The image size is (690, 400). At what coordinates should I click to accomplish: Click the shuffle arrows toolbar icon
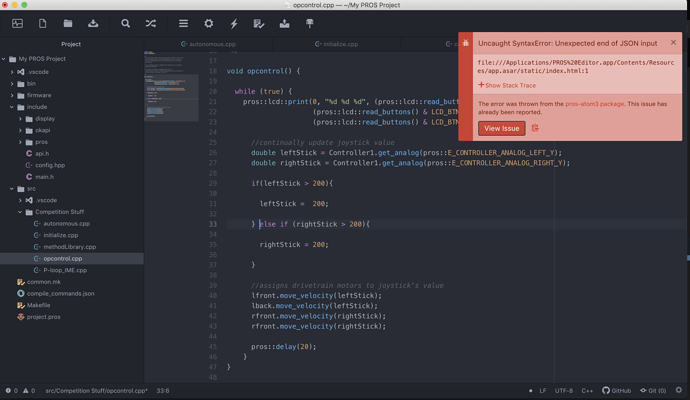pyautogui.click(x=150, y=23)
